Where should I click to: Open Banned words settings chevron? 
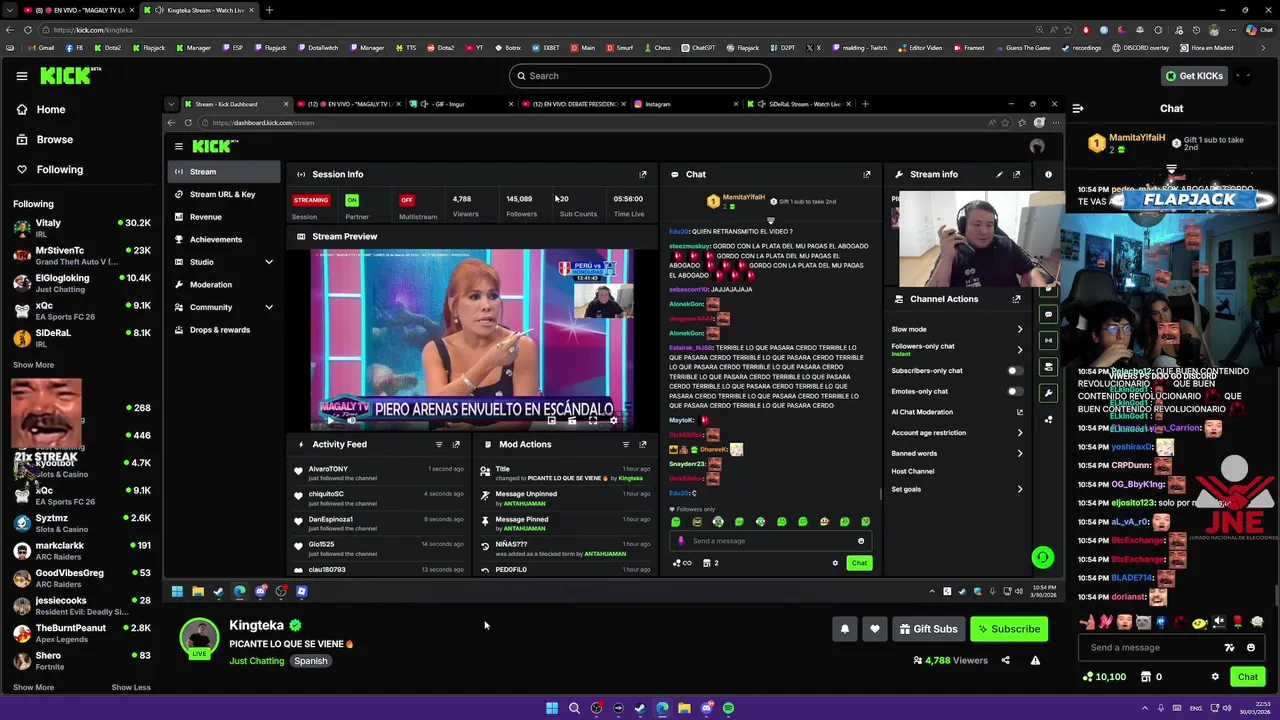[1020, 453]
